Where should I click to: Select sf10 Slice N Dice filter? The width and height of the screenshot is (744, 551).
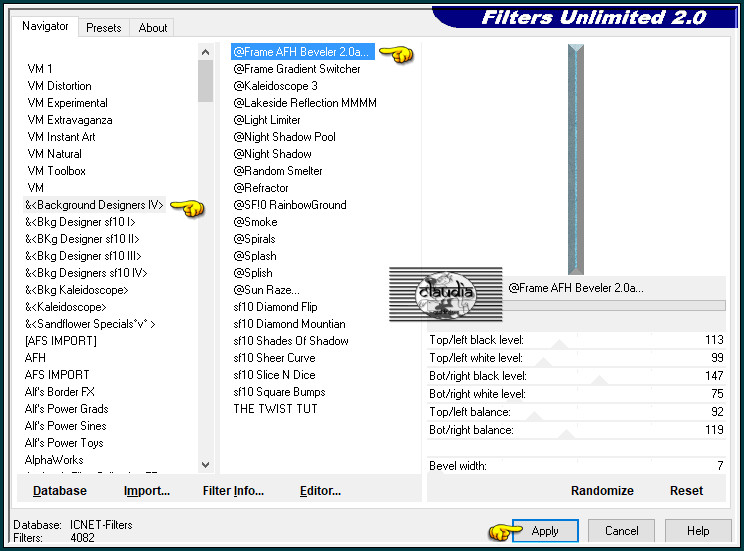point(274,375)
